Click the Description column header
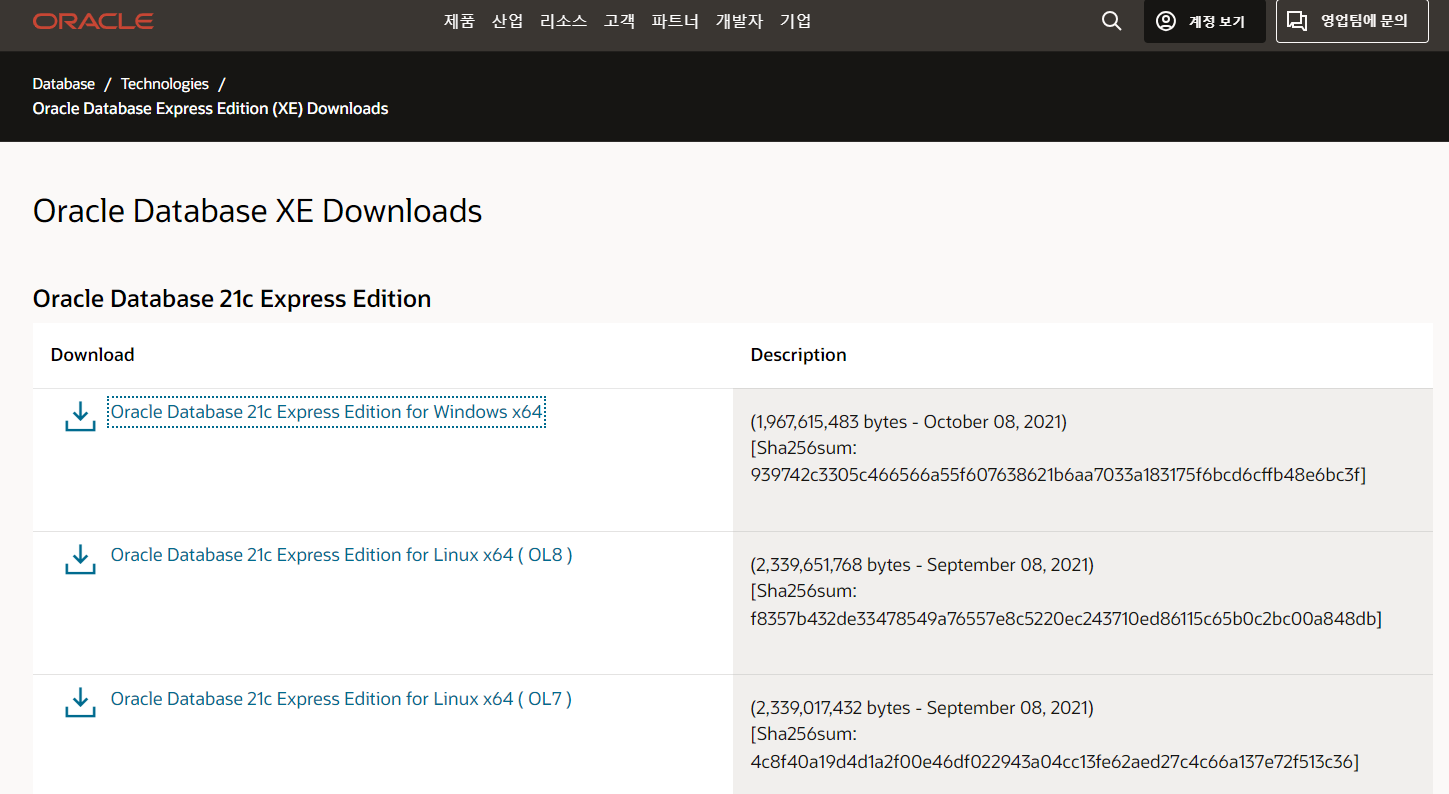 point(798,355)
